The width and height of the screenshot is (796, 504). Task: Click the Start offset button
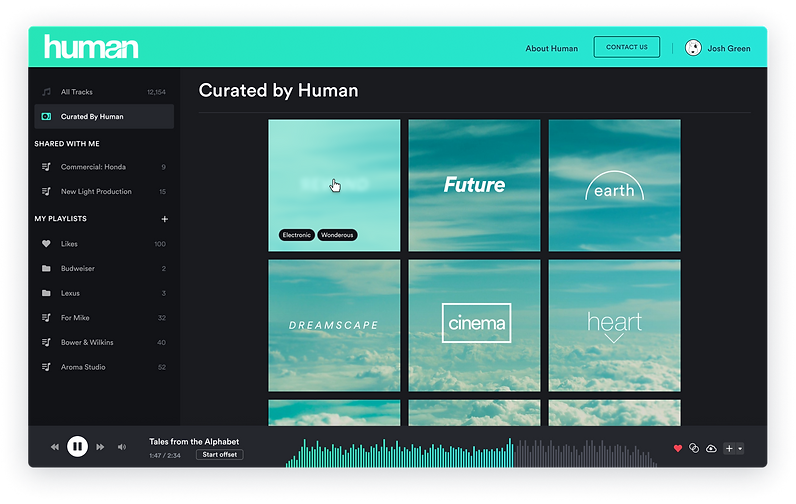coord(220,455)
